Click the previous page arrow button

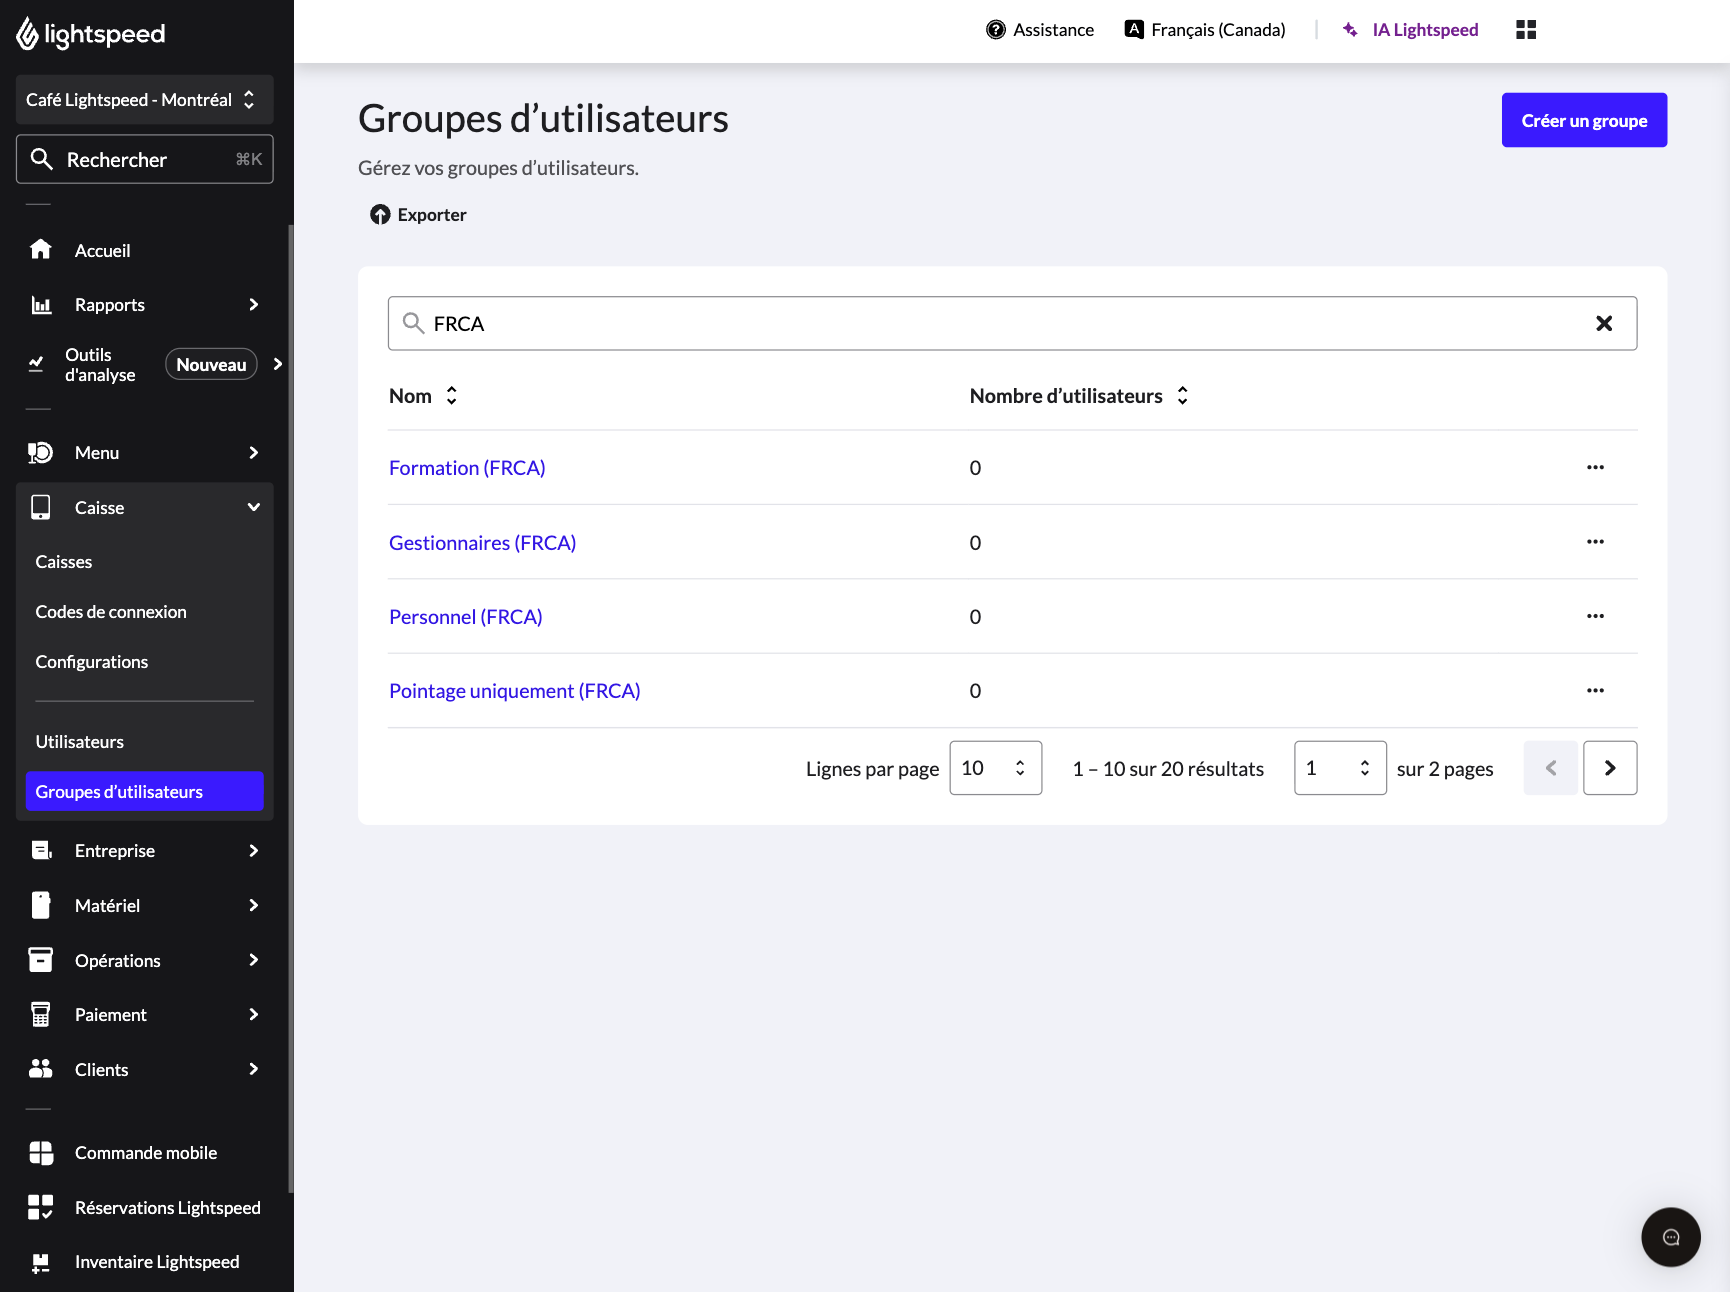pyautogui.click(x=1551, y=768)
